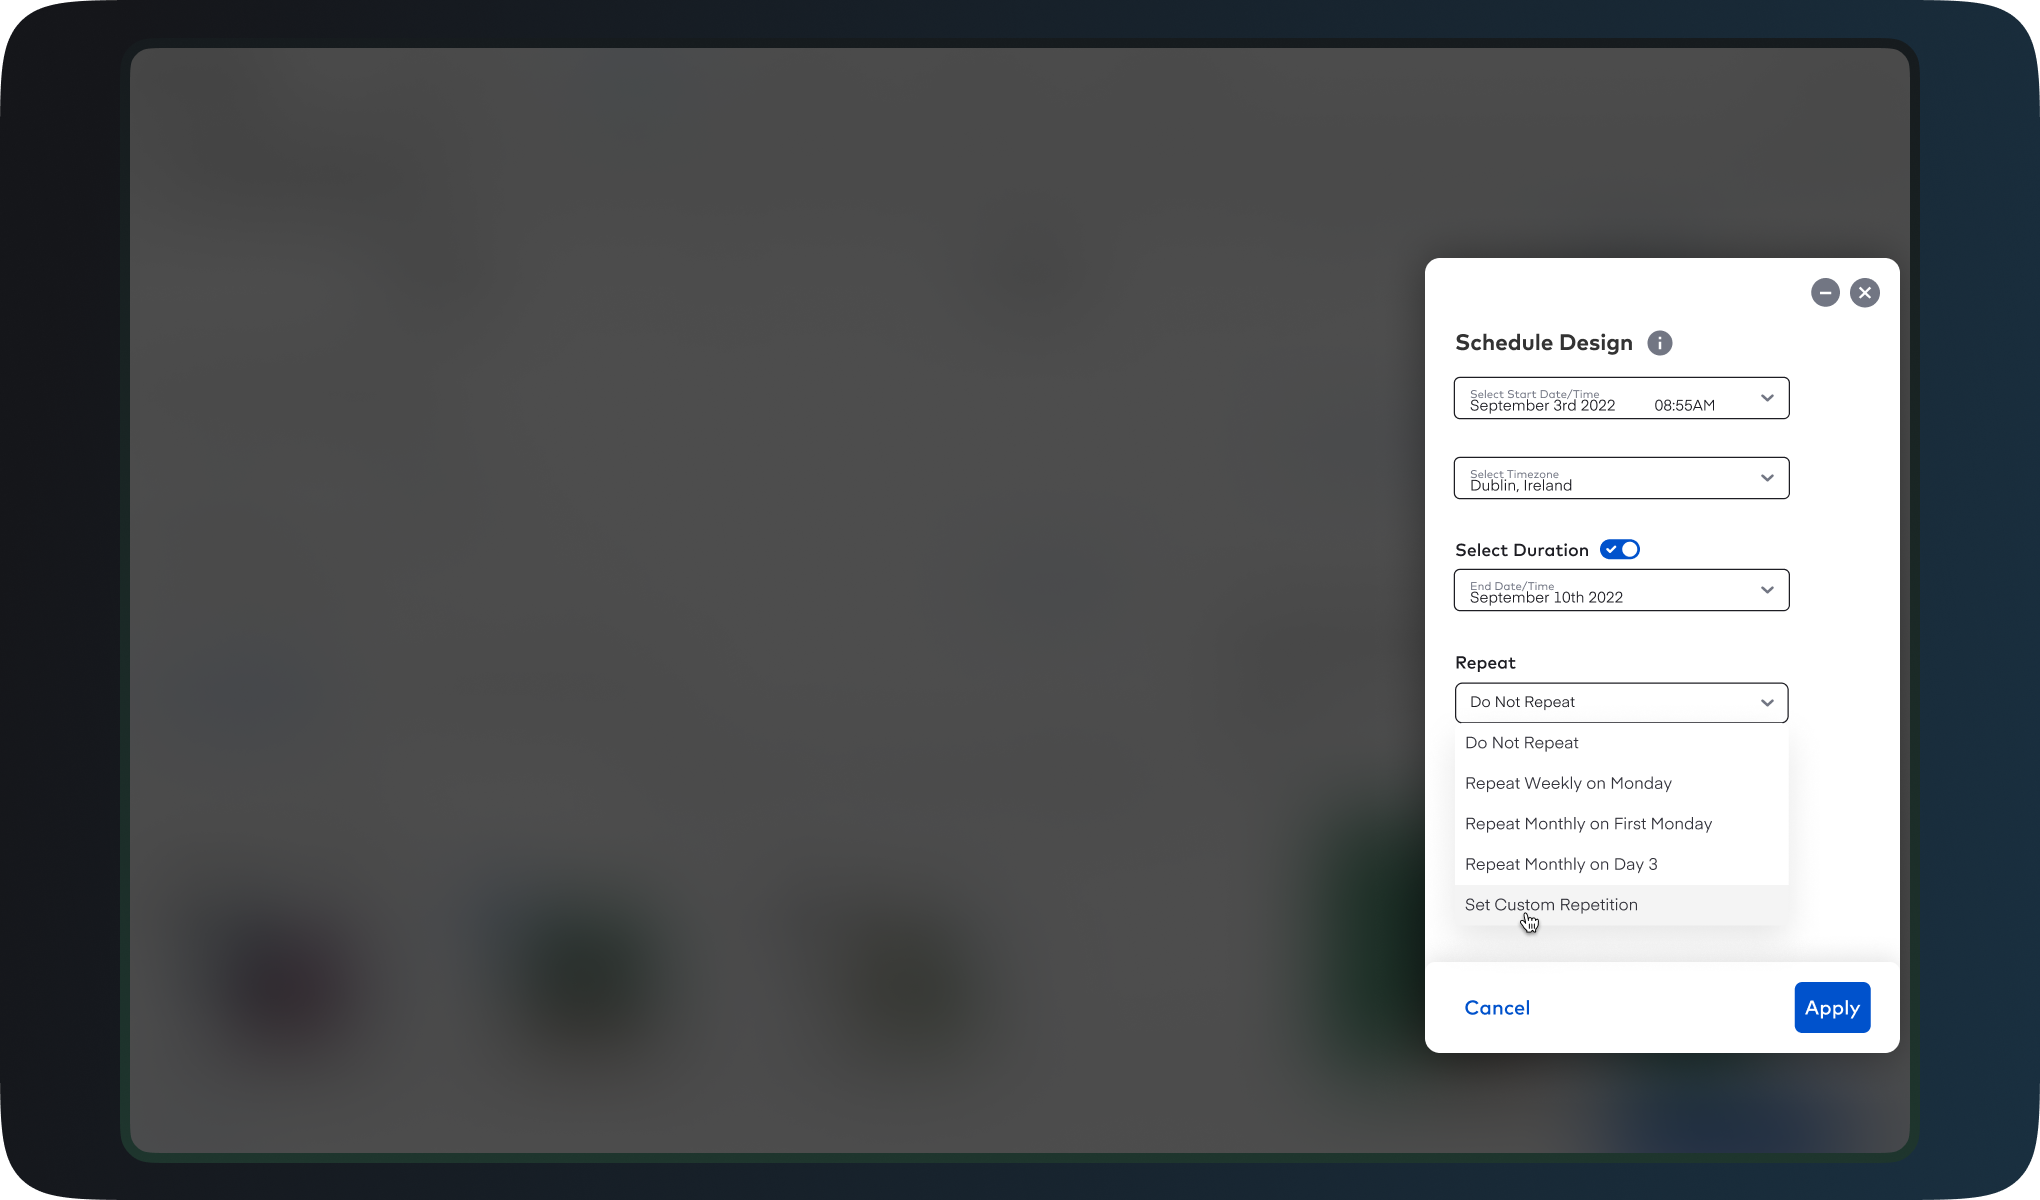The image size is (2040, 1200).
Task: Click the close icon on the dialog
Action: [1866, 293]
